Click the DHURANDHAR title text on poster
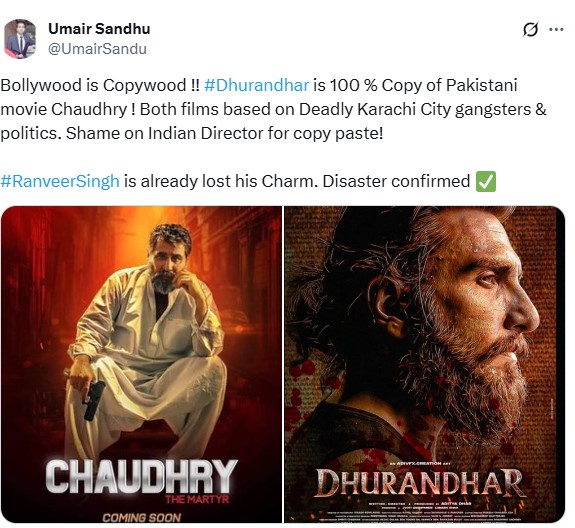The width and height of the screenshot is (575, 528). point(420,484)
